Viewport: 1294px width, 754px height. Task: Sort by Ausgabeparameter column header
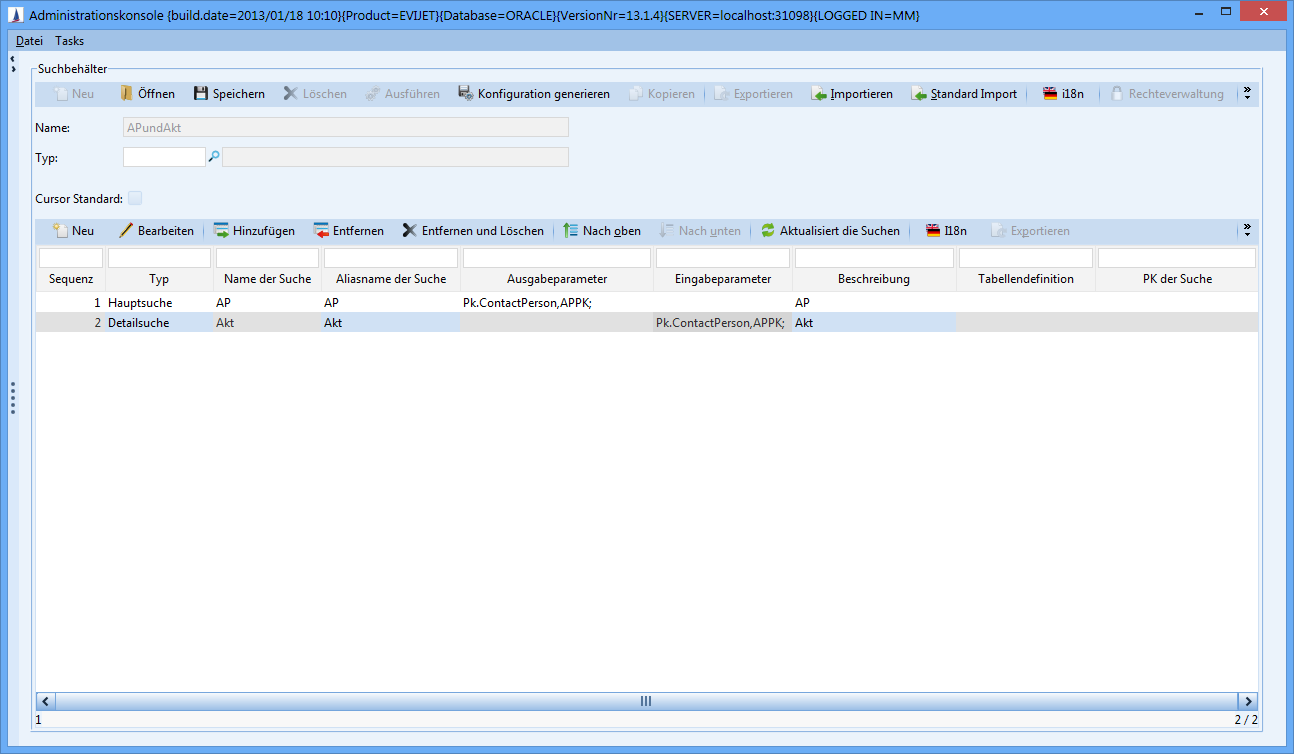pos(556,279)
